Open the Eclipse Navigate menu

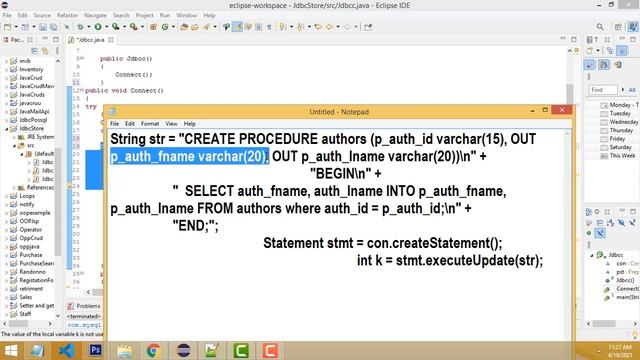[95, 15]
